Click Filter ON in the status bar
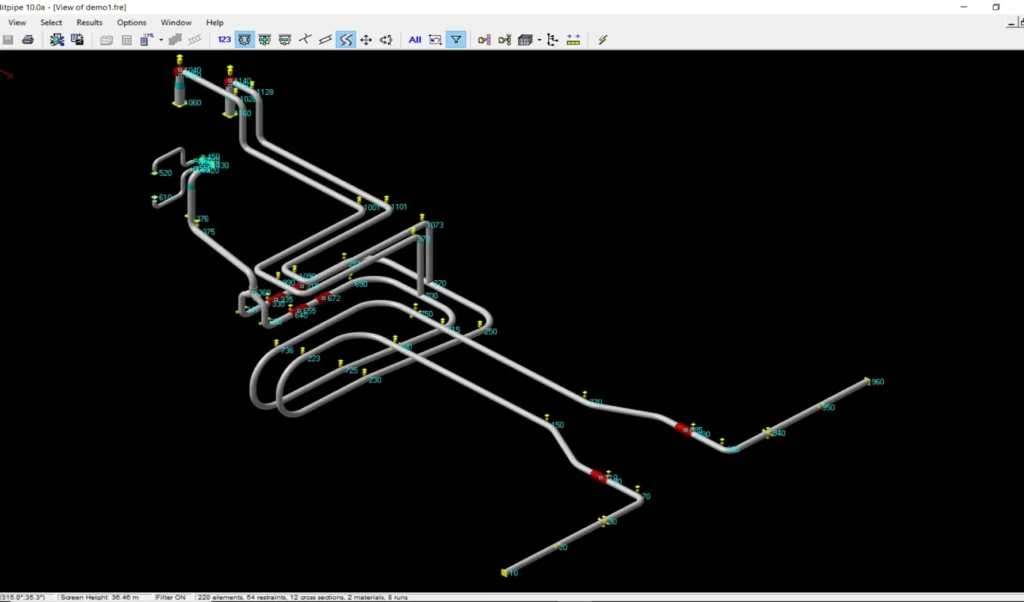 170,597
